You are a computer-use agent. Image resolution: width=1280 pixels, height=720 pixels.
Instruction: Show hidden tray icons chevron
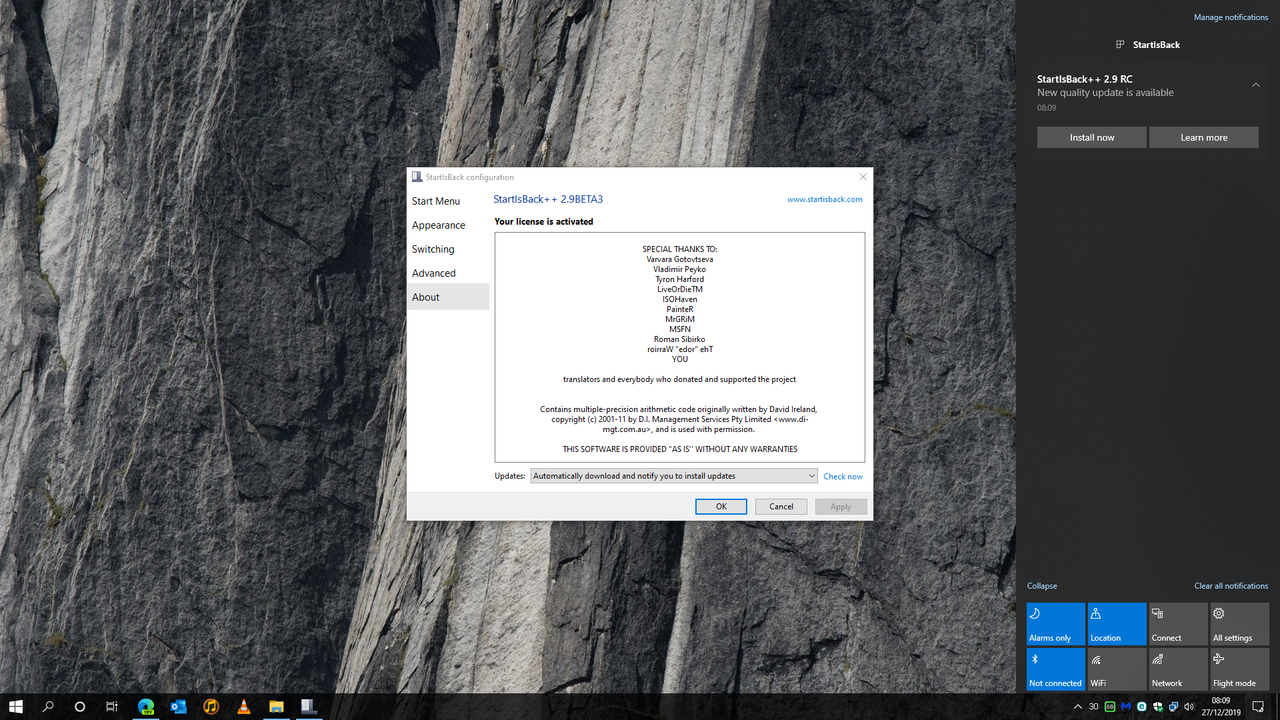point(1077,706)
